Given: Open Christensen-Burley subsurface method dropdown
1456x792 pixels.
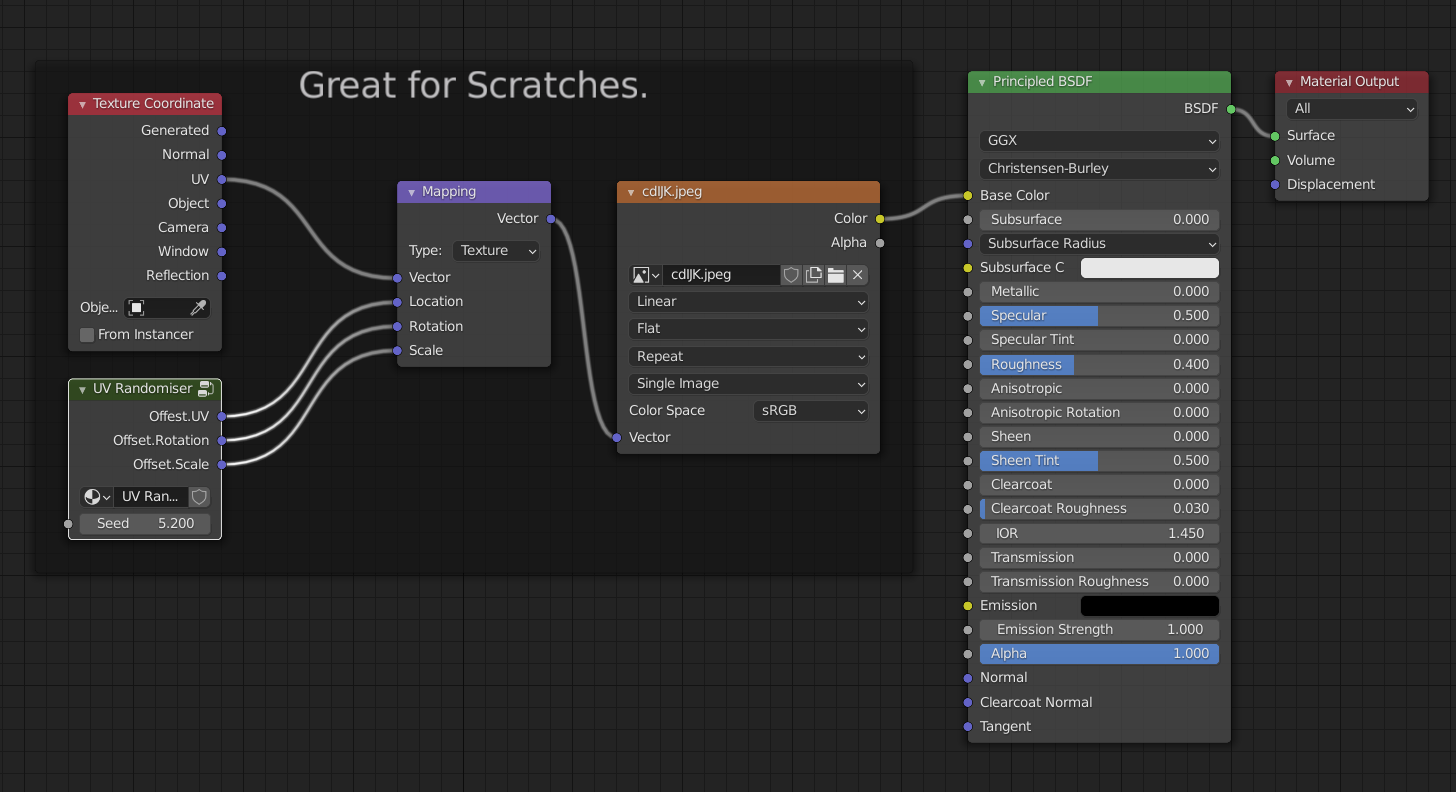Looking at the screenshot, I should pos(1099,168).
